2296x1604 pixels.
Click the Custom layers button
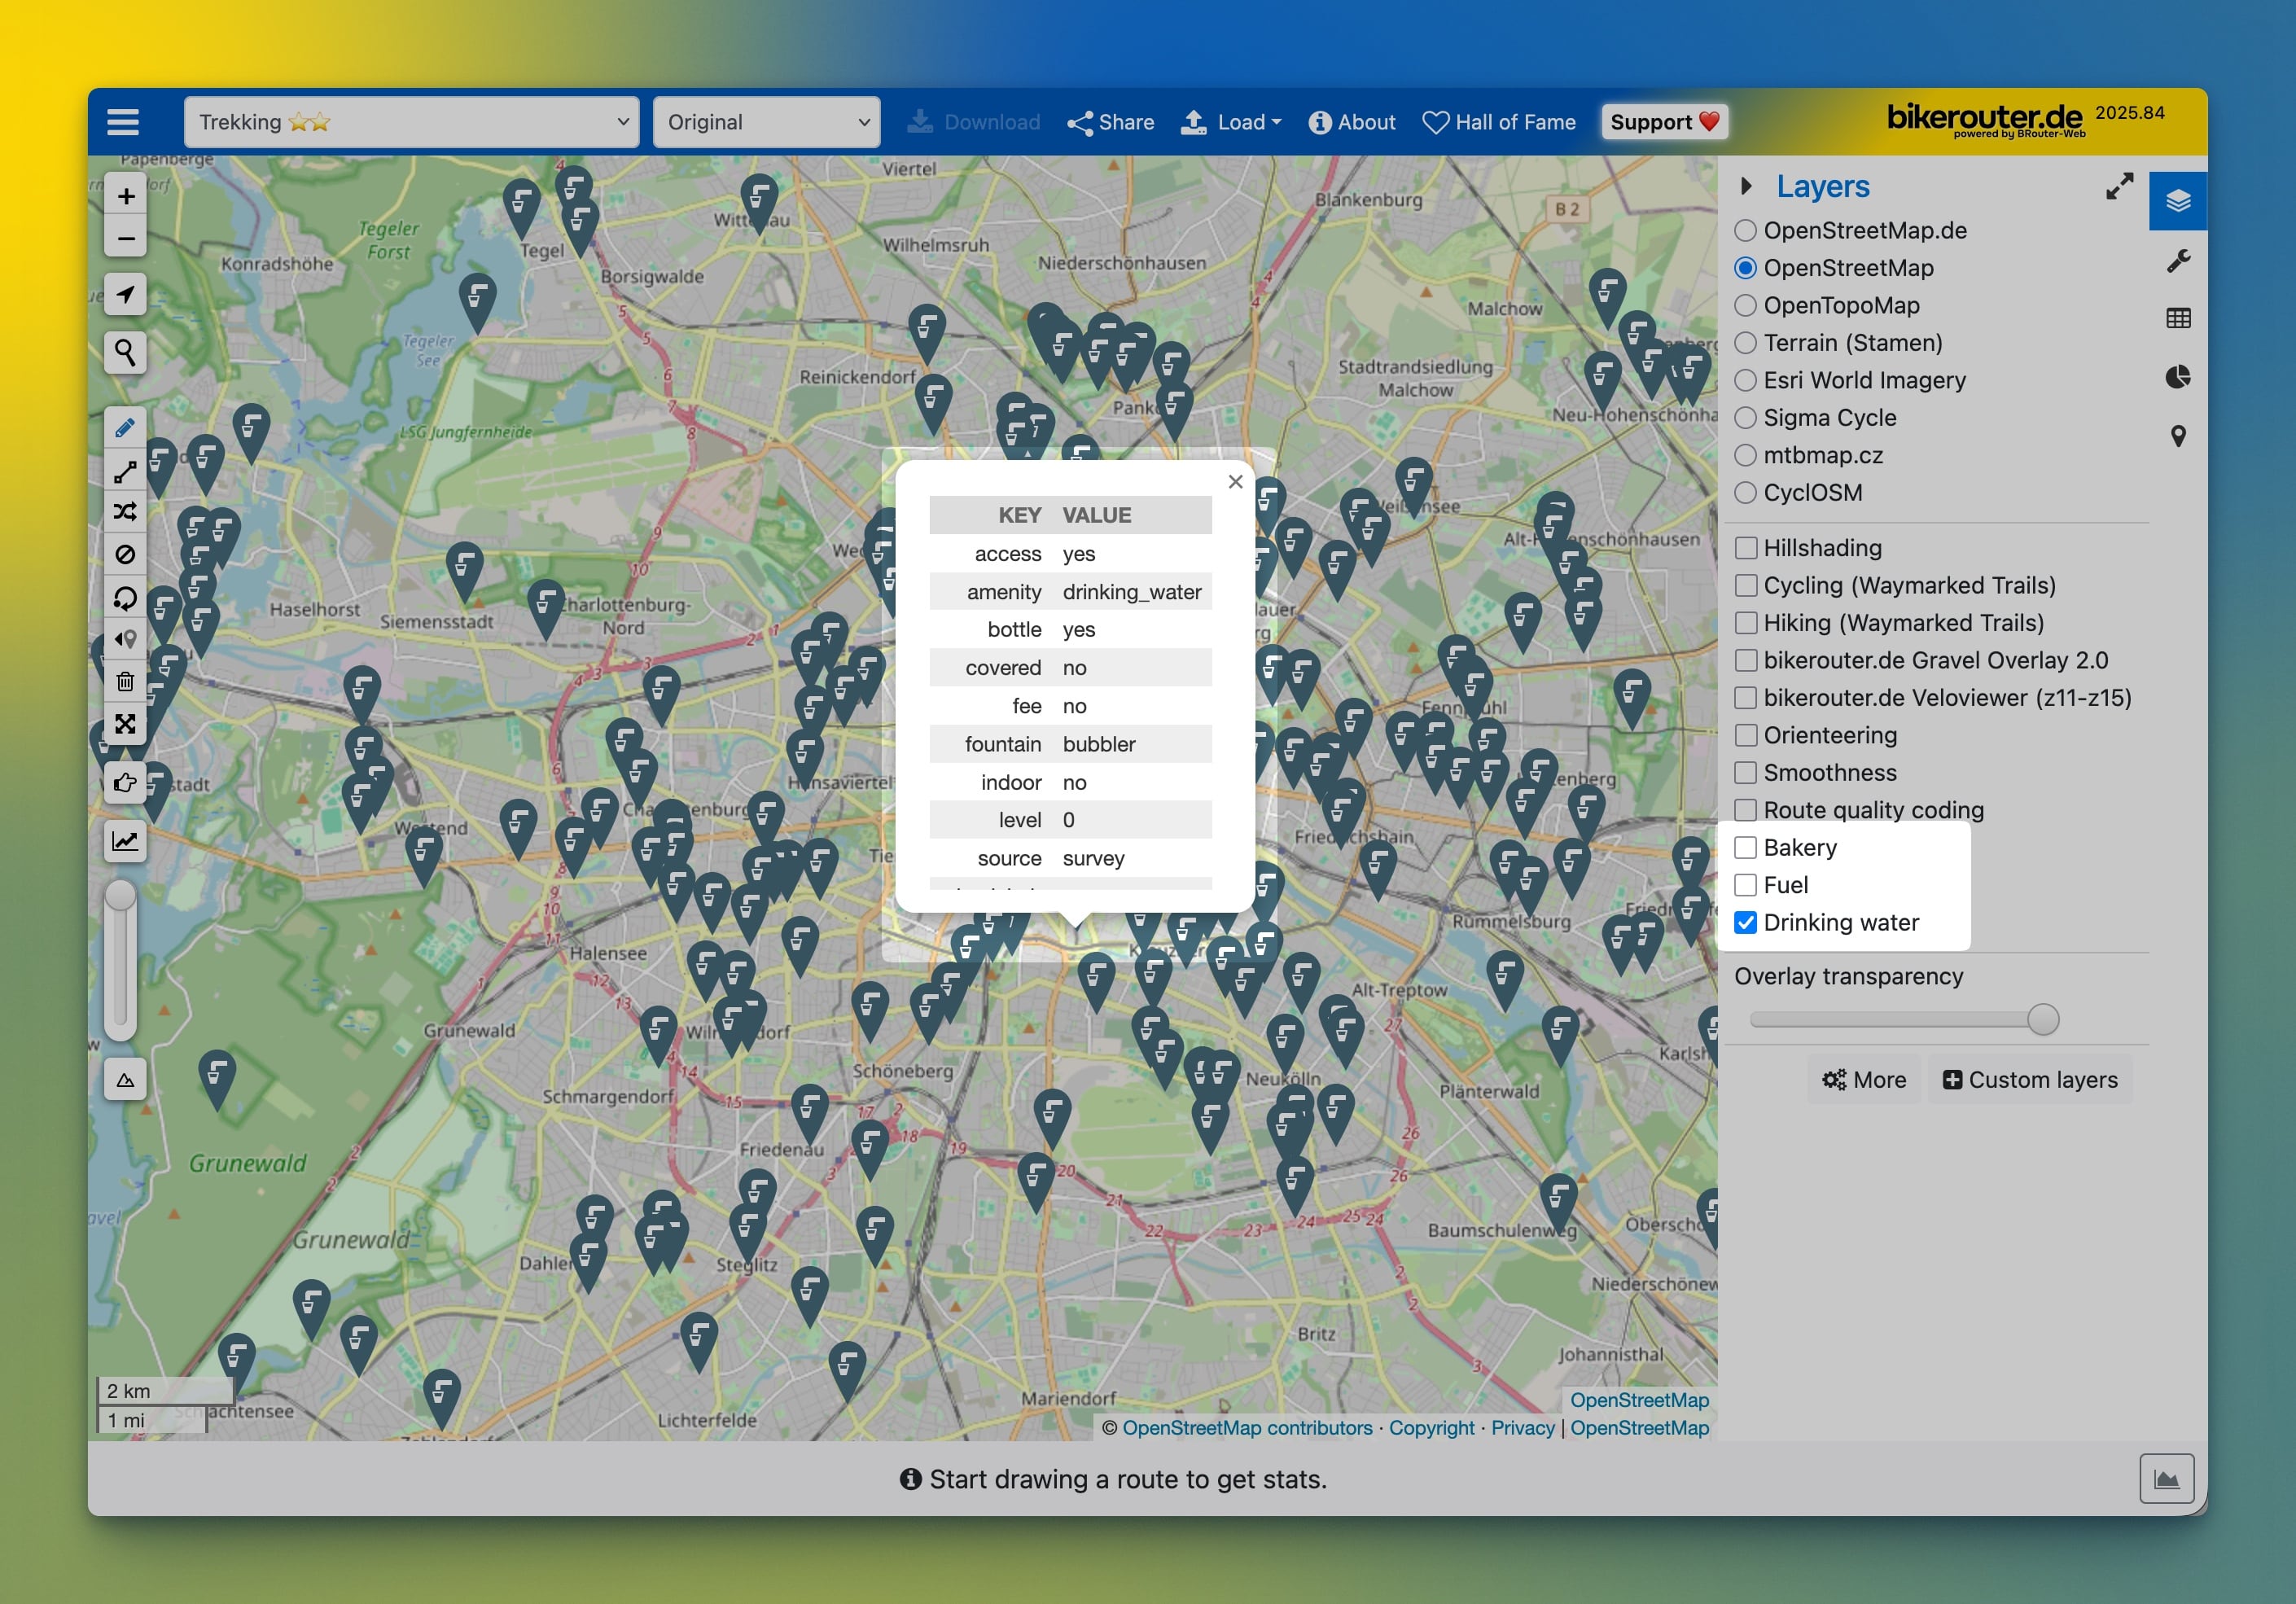tap(2030, 1080)
